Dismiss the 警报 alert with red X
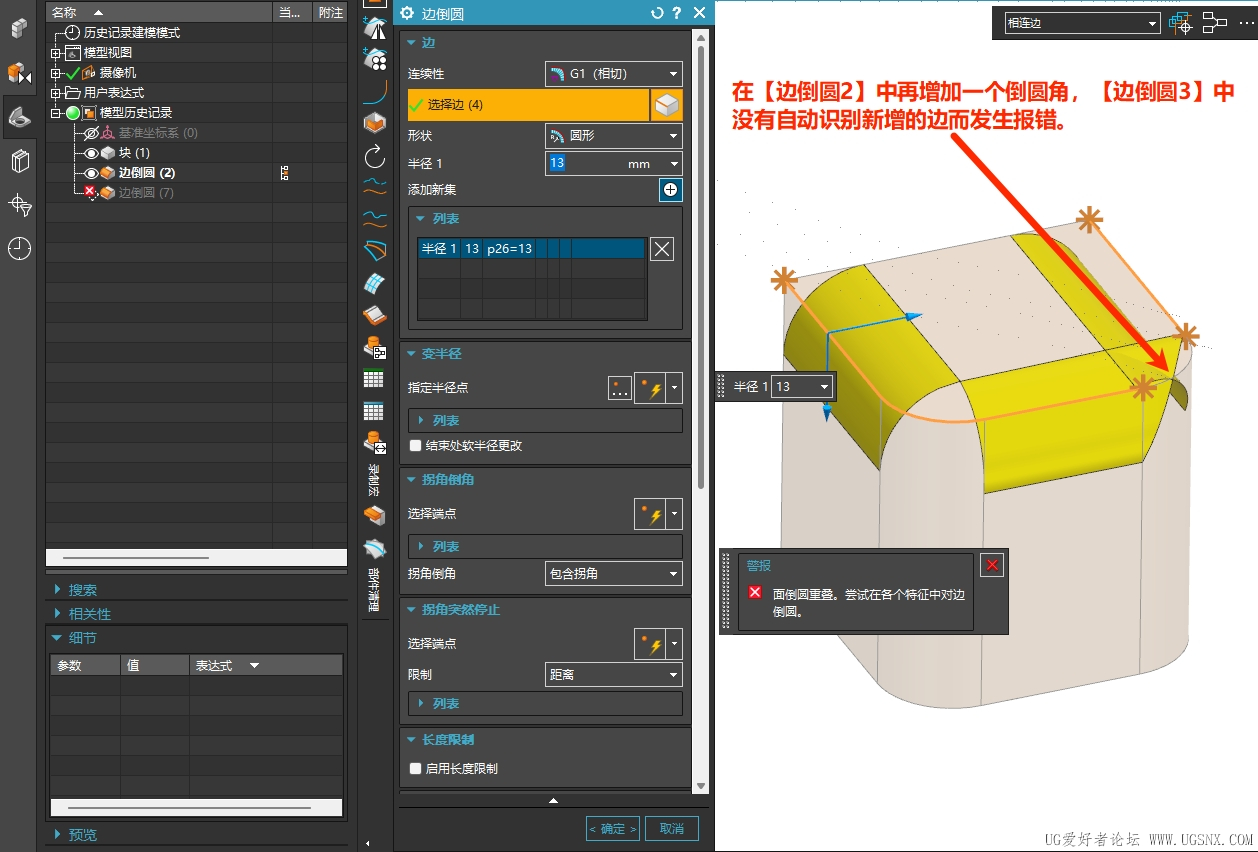Viewport: 1258px width, 852px height. 992,565
